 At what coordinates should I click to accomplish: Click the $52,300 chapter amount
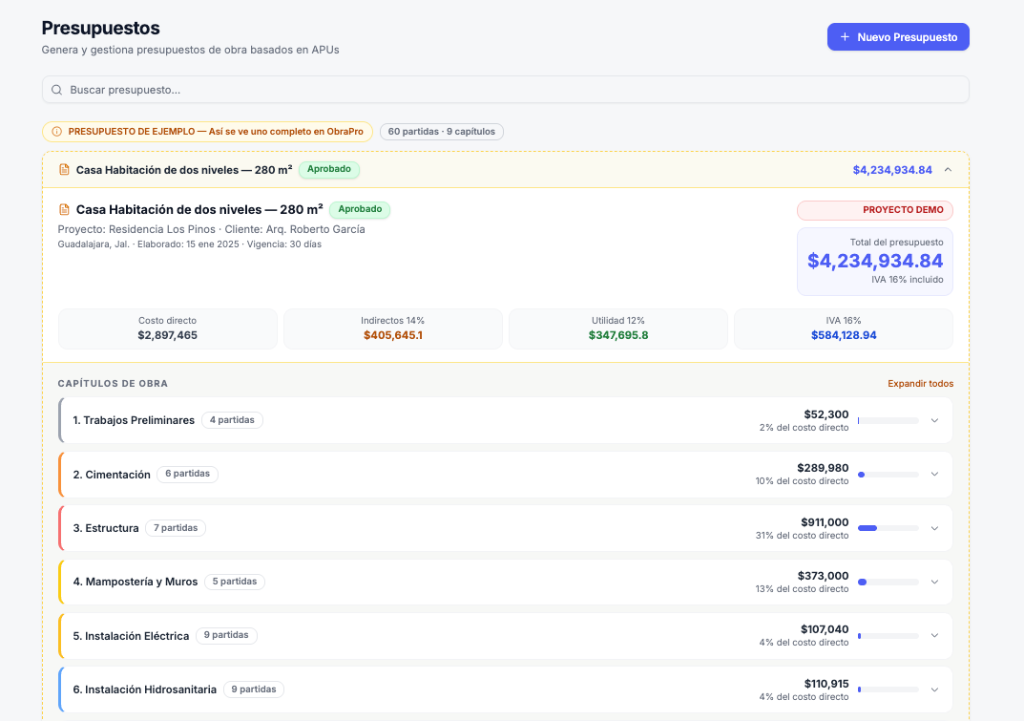click(x=826, y=414)
